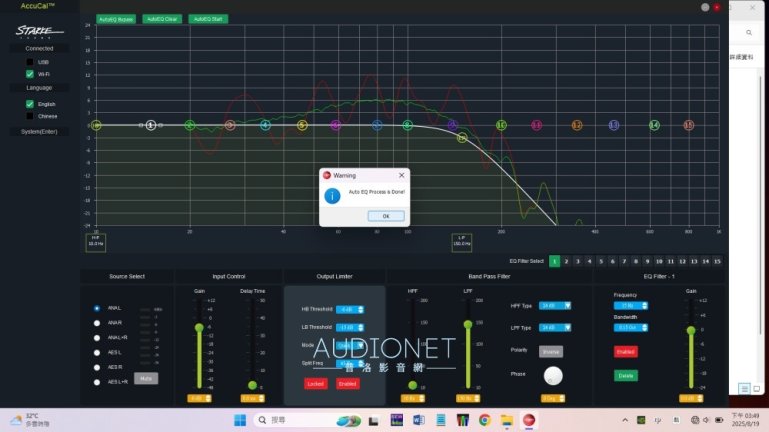Click the Polarity Inverse button
Viewport: 769px width, 432px height.
point(551,352)
